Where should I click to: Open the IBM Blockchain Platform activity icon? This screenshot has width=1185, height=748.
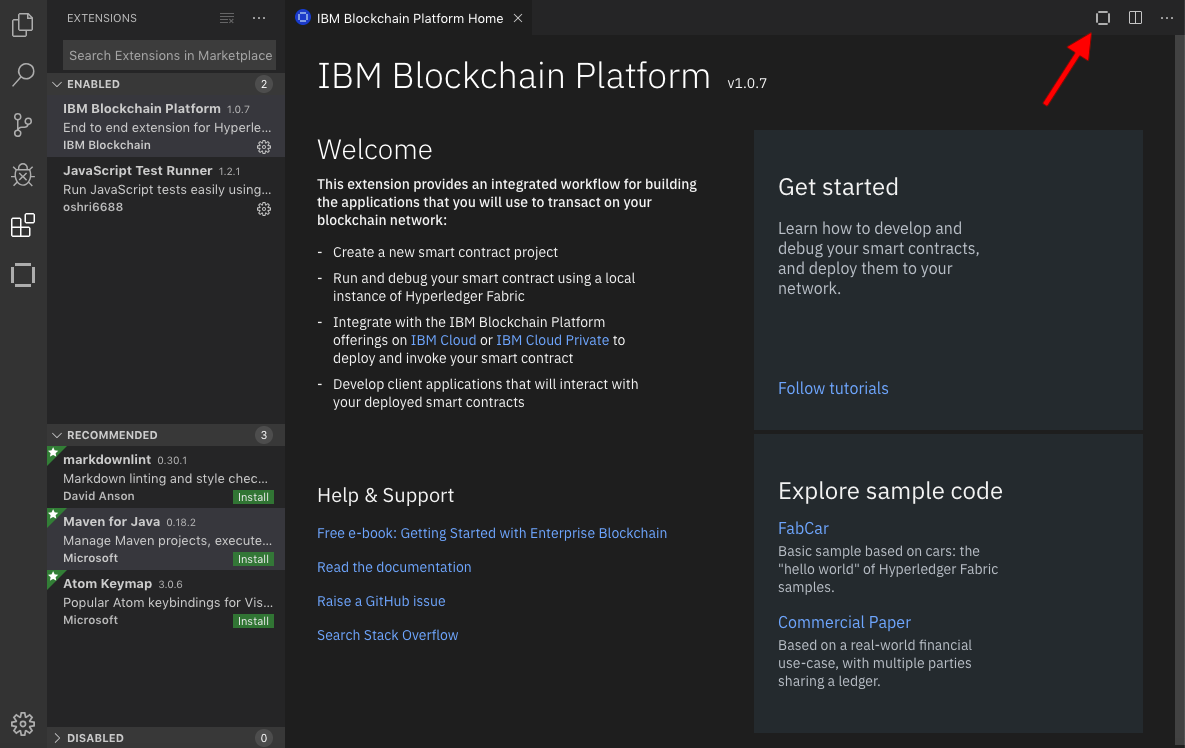pyautogui.click(x=23, y=275)
